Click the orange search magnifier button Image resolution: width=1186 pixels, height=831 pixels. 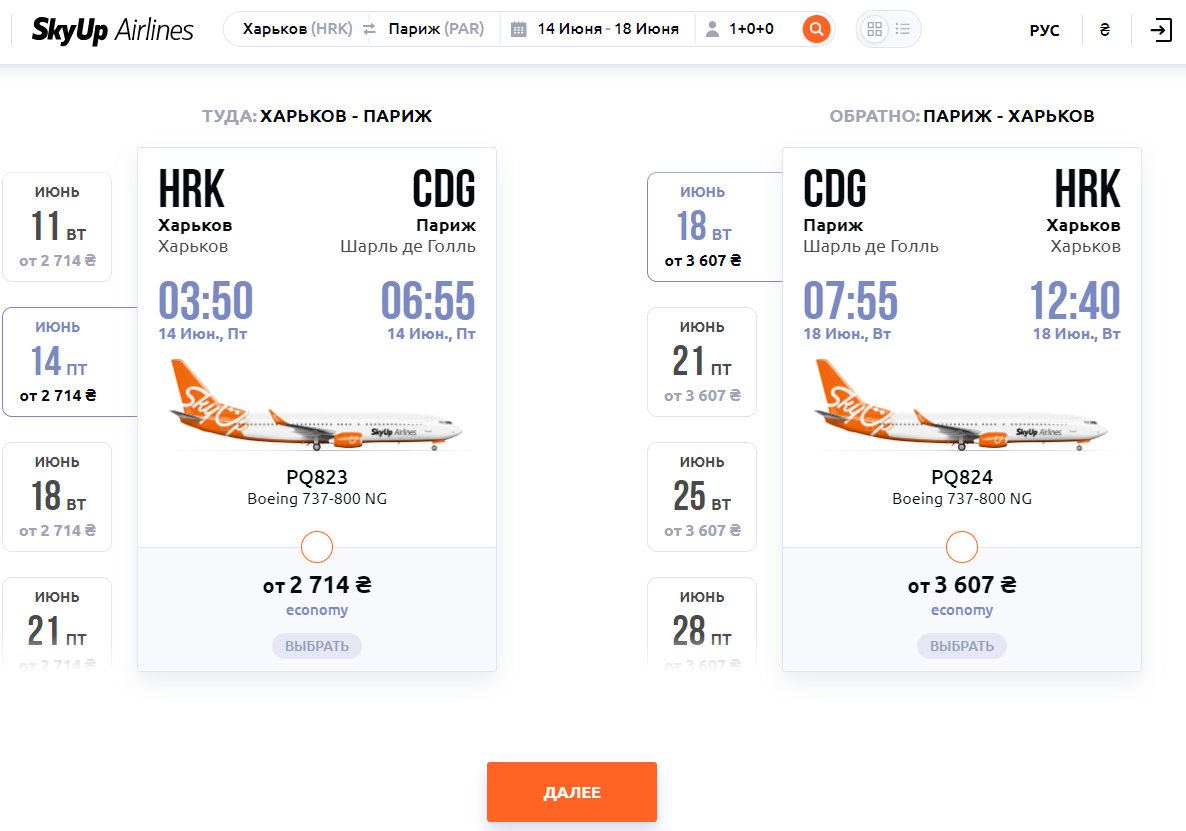point(817,29)
